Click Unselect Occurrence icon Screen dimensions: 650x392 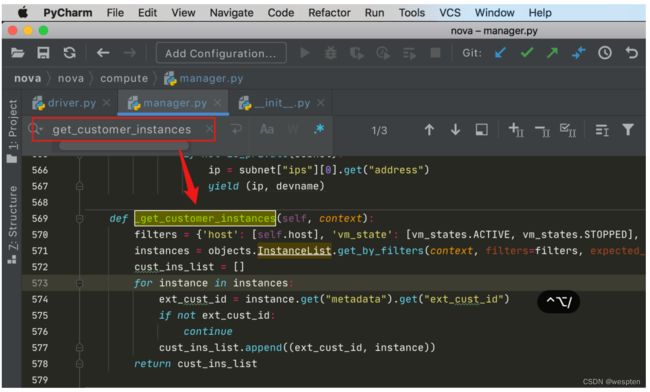tap(542, 131)
